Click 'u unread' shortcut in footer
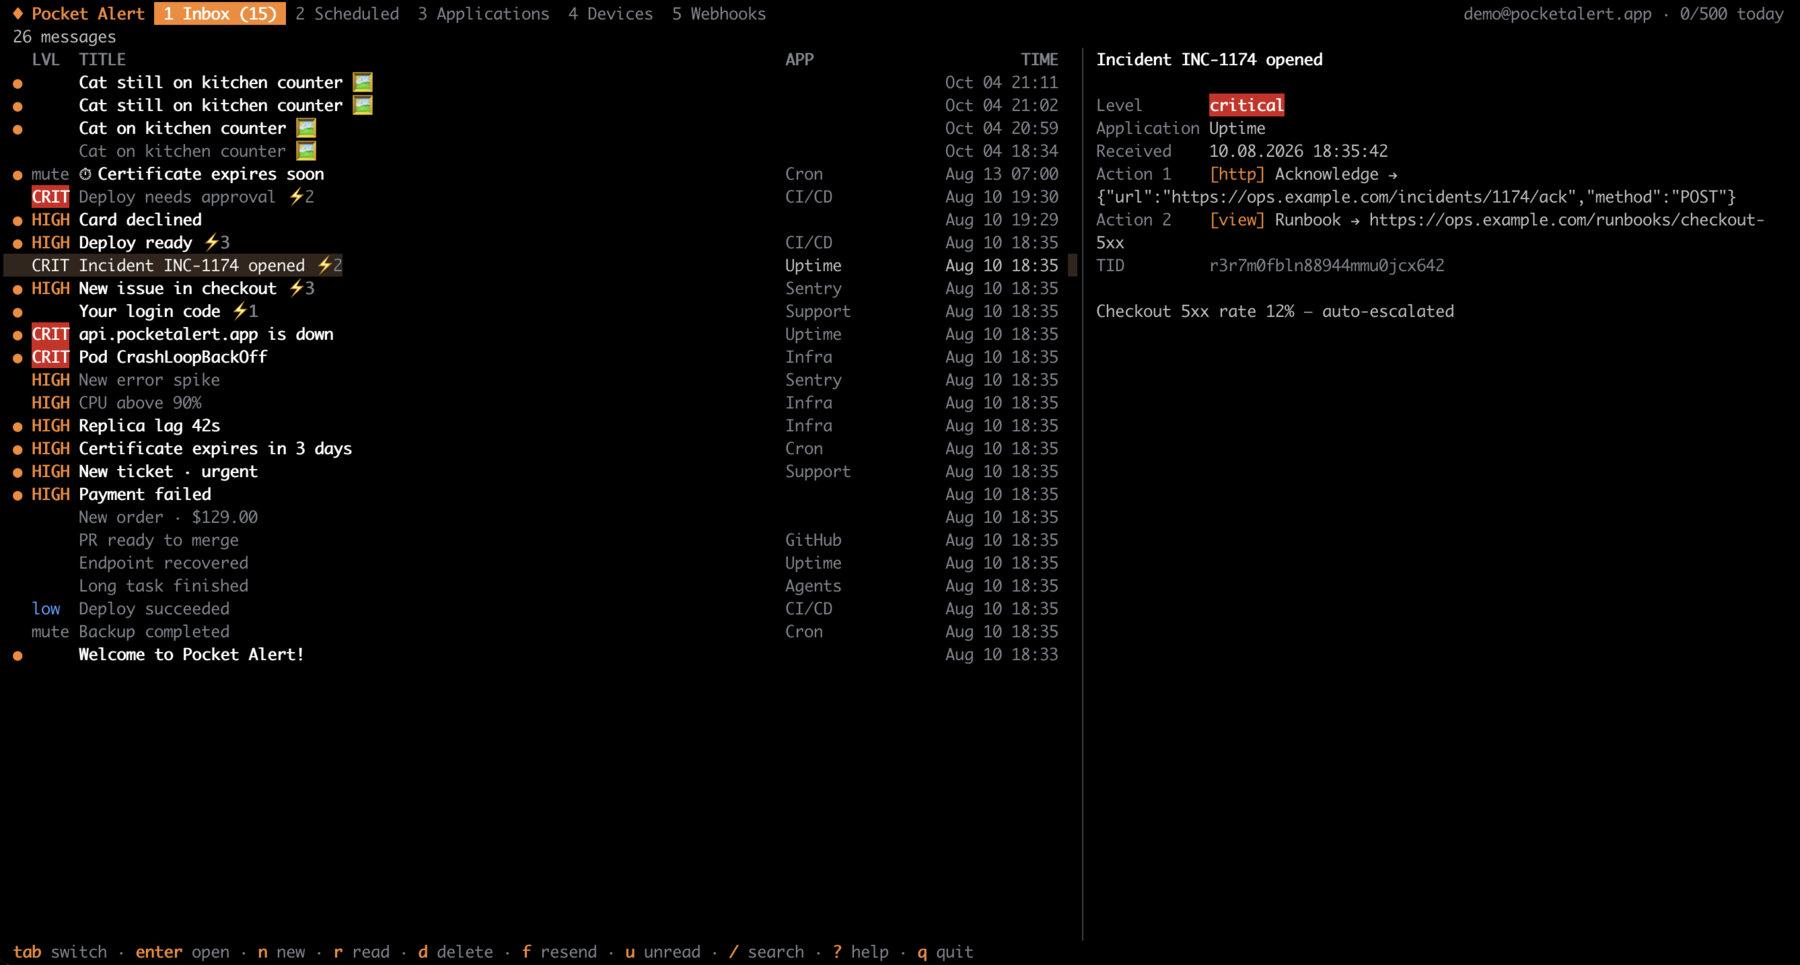Viewport: 1800px width, 965px height. [x=662, y=952]
